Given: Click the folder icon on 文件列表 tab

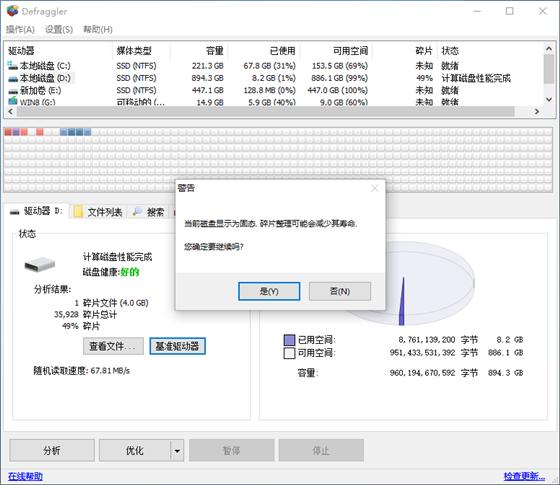Looking at the screenshot, I should (x=78, y=211).
